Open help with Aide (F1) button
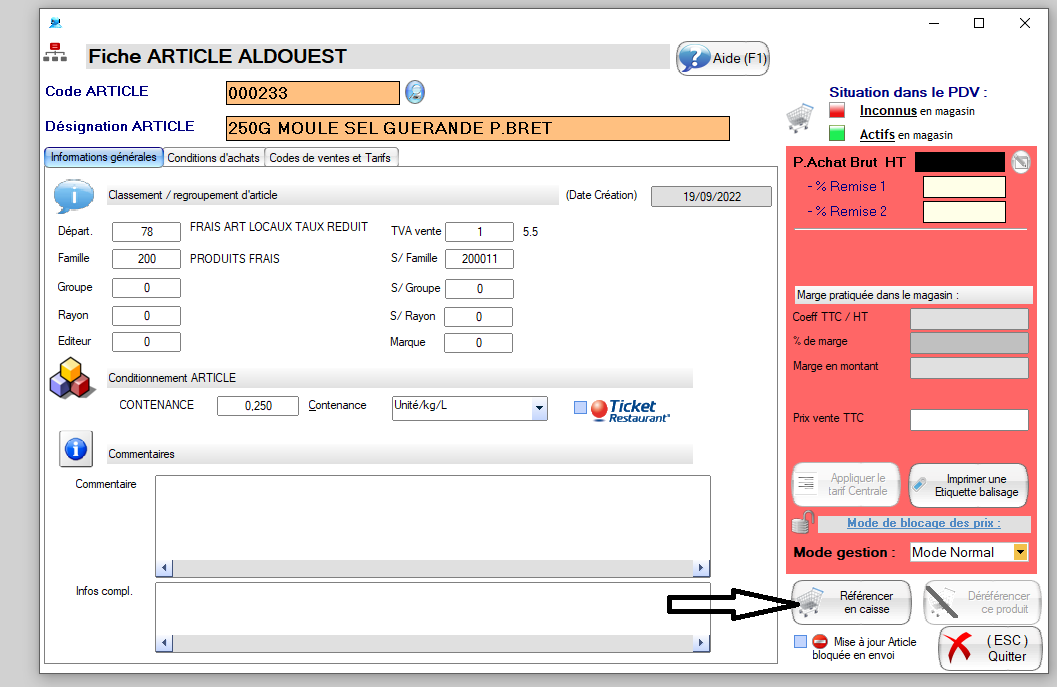 (x=723, y=58)
